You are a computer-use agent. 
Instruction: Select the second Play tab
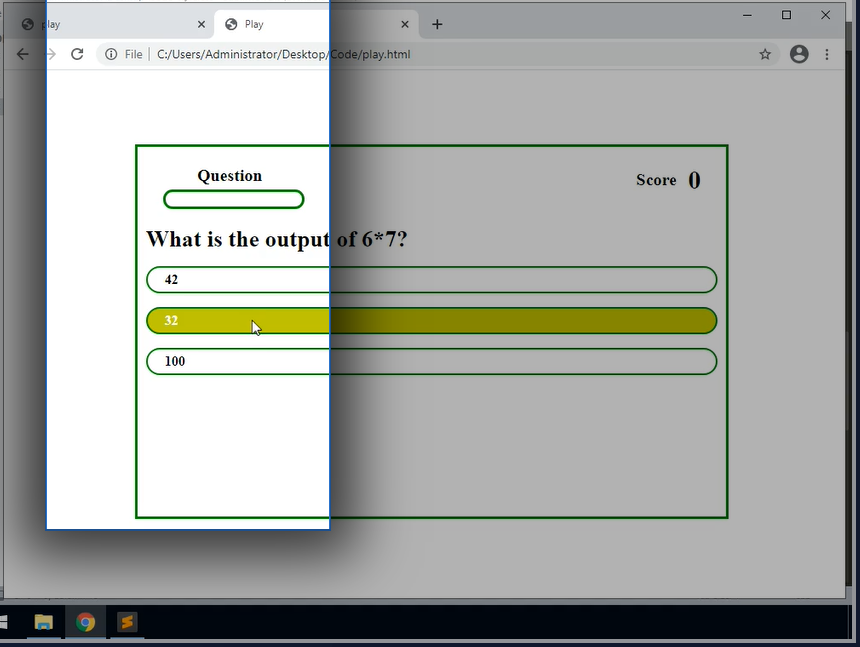pos(300,24)
